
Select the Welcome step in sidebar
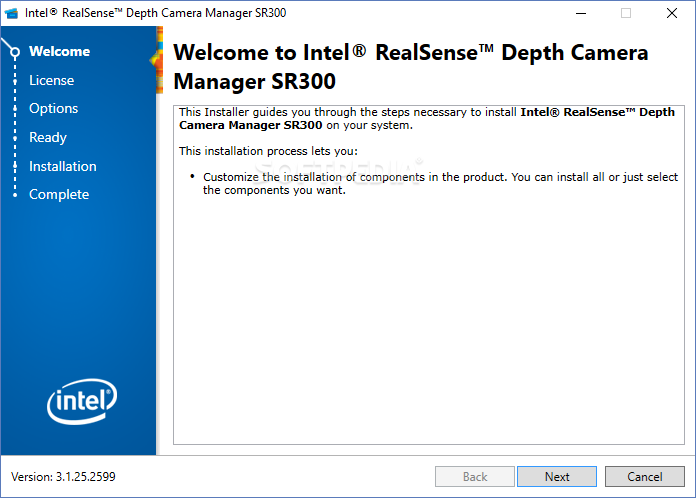(59, 51)
